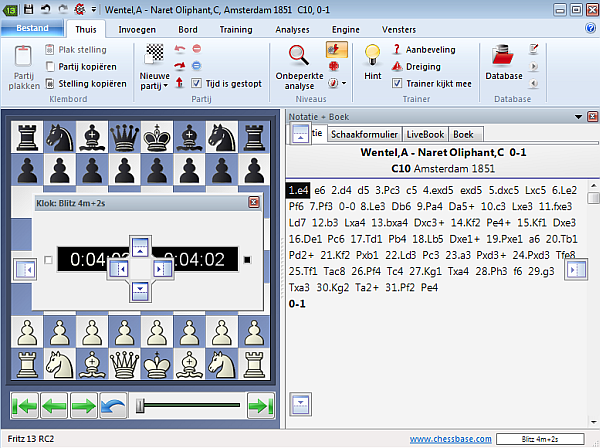600x448 pixels.
Task: Click the white side clock checkbox
Action: pos(48,261)
